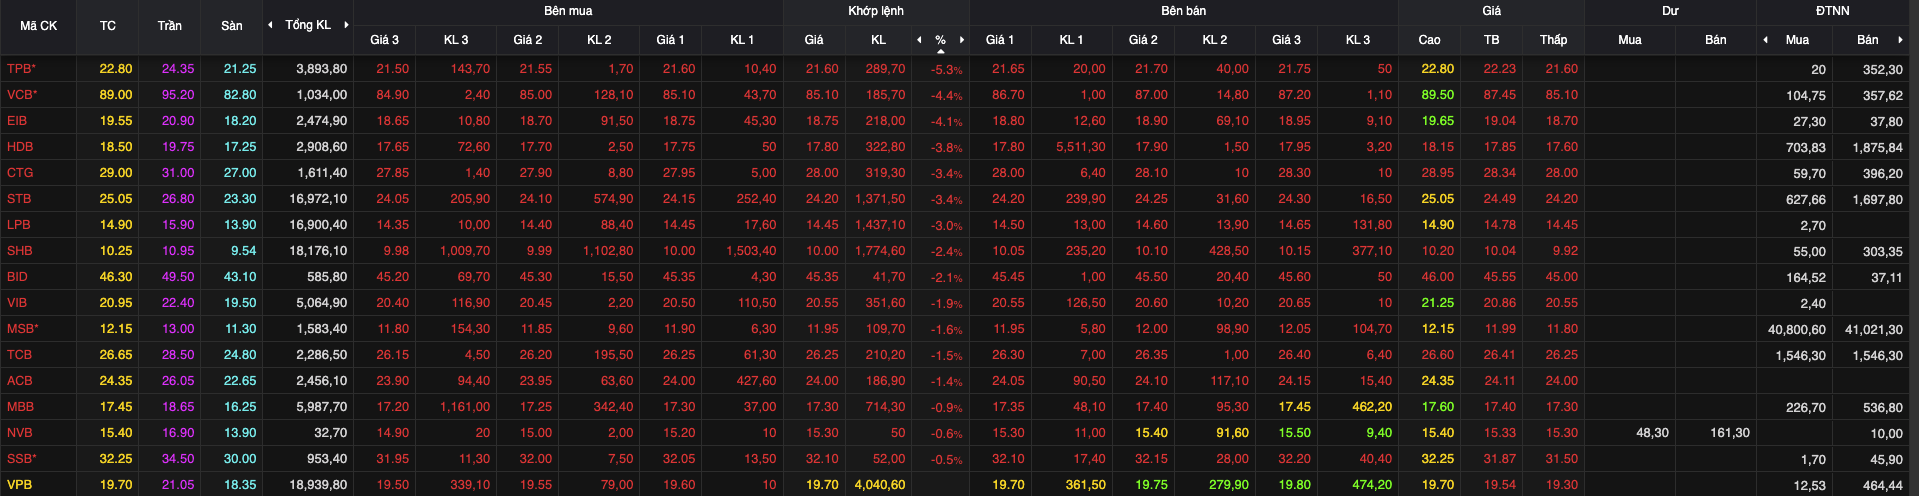This screenshot has height=496, width=1919.
Task: Click the ĐTNN group header
Action: [1833, 11]
